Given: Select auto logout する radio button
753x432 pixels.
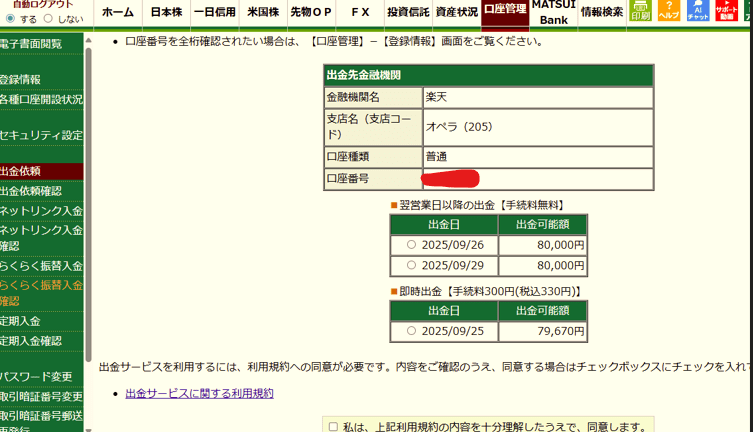Looking at the screenshot, I should 10,19.
